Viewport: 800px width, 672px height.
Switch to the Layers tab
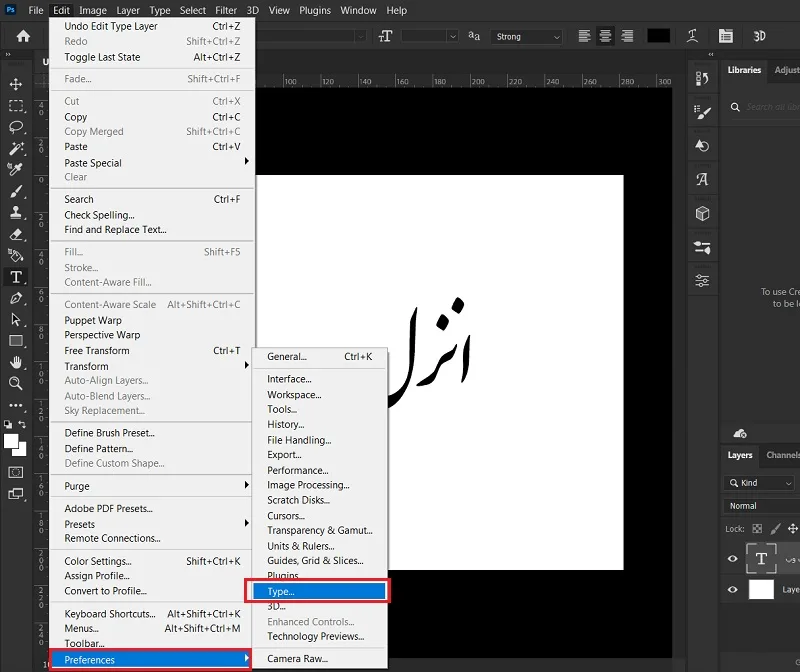[740, 455]
